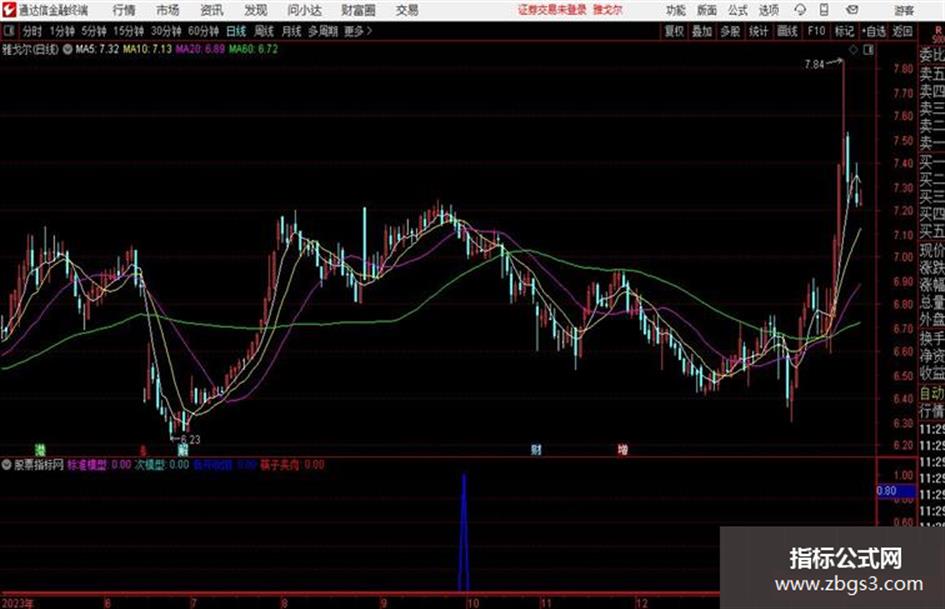Image resolution: width=945 pixels, height=609 pixels.
Task: Switch to the 5分钟 period tab
Action: 94,31
